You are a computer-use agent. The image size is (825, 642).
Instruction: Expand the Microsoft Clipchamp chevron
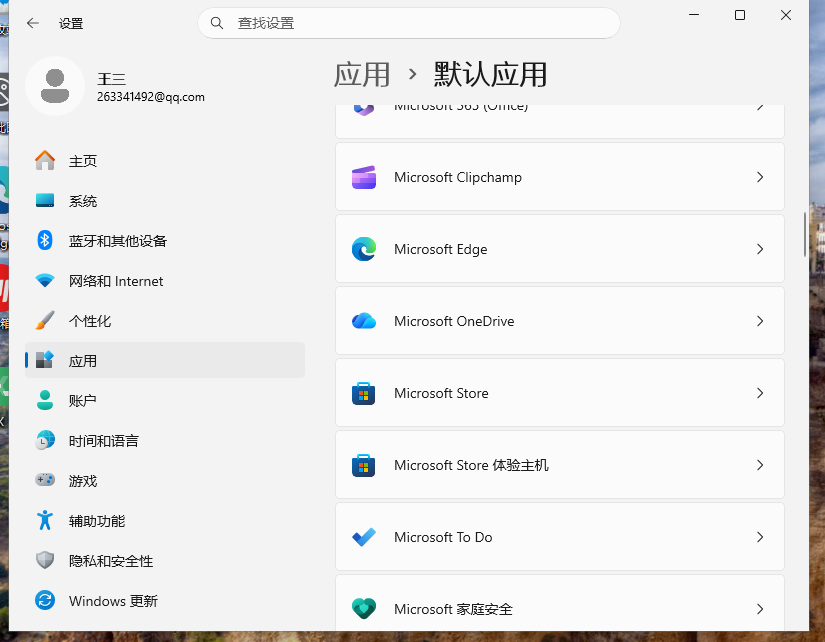760,177
